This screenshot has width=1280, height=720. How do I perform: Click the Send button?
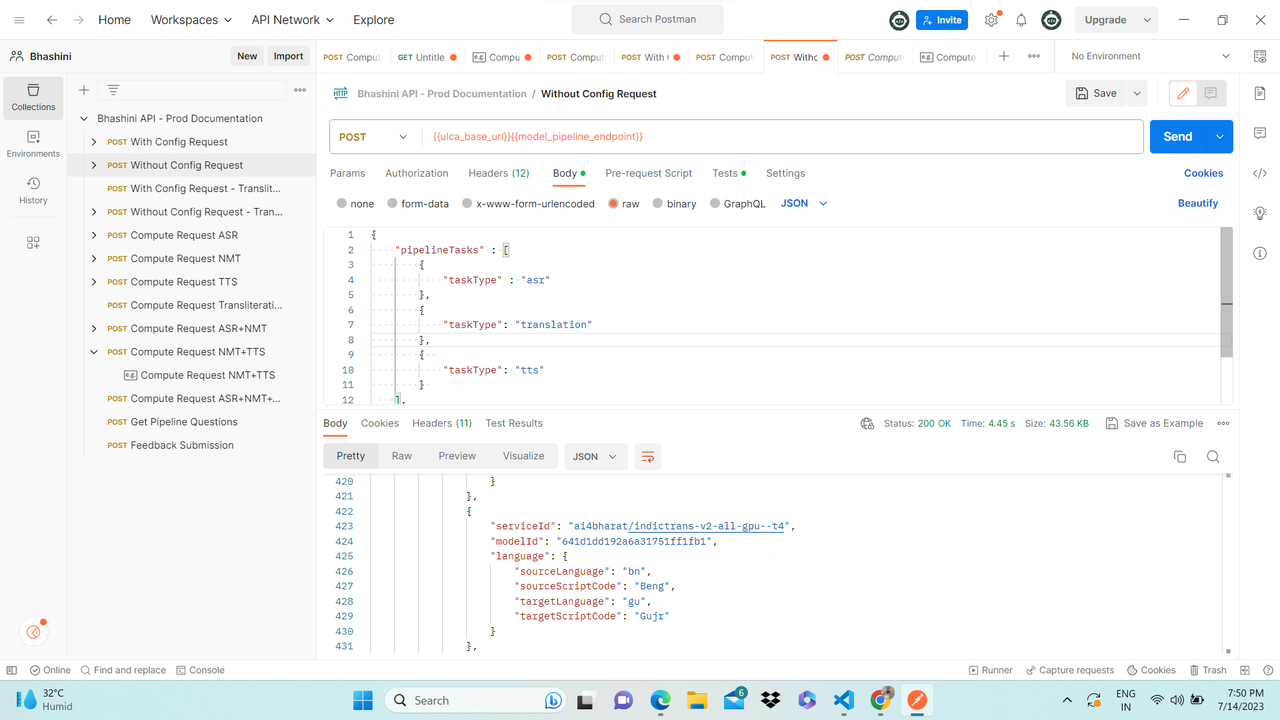click(1178, 137)
